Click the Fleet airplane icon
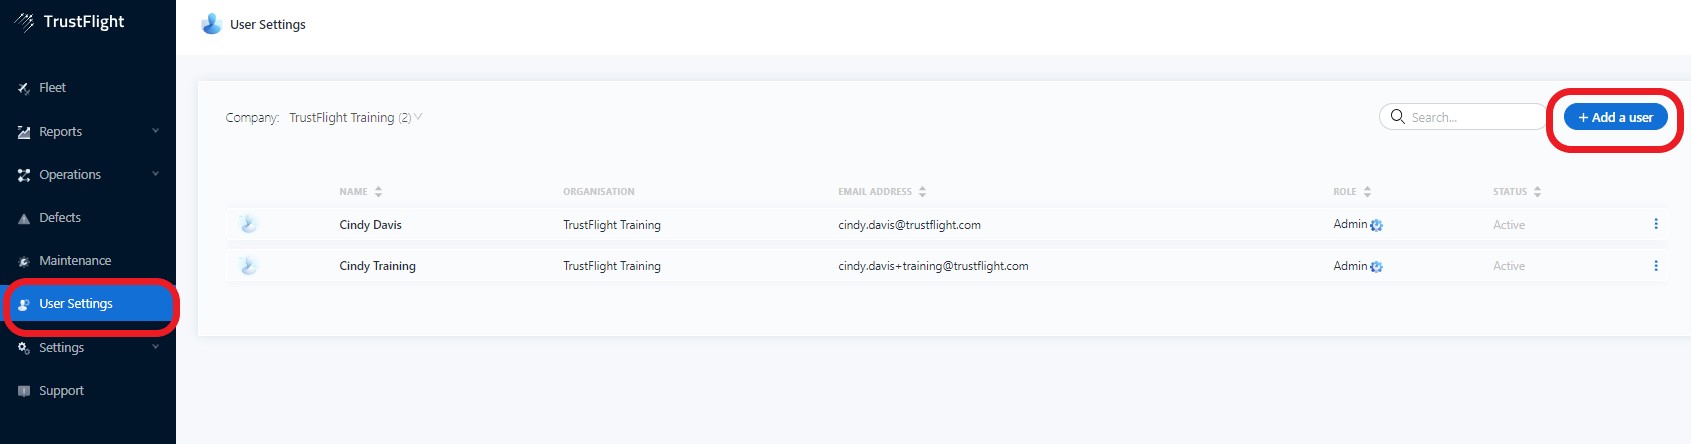Screen dimensions: 1691x444 coord(24,88)
